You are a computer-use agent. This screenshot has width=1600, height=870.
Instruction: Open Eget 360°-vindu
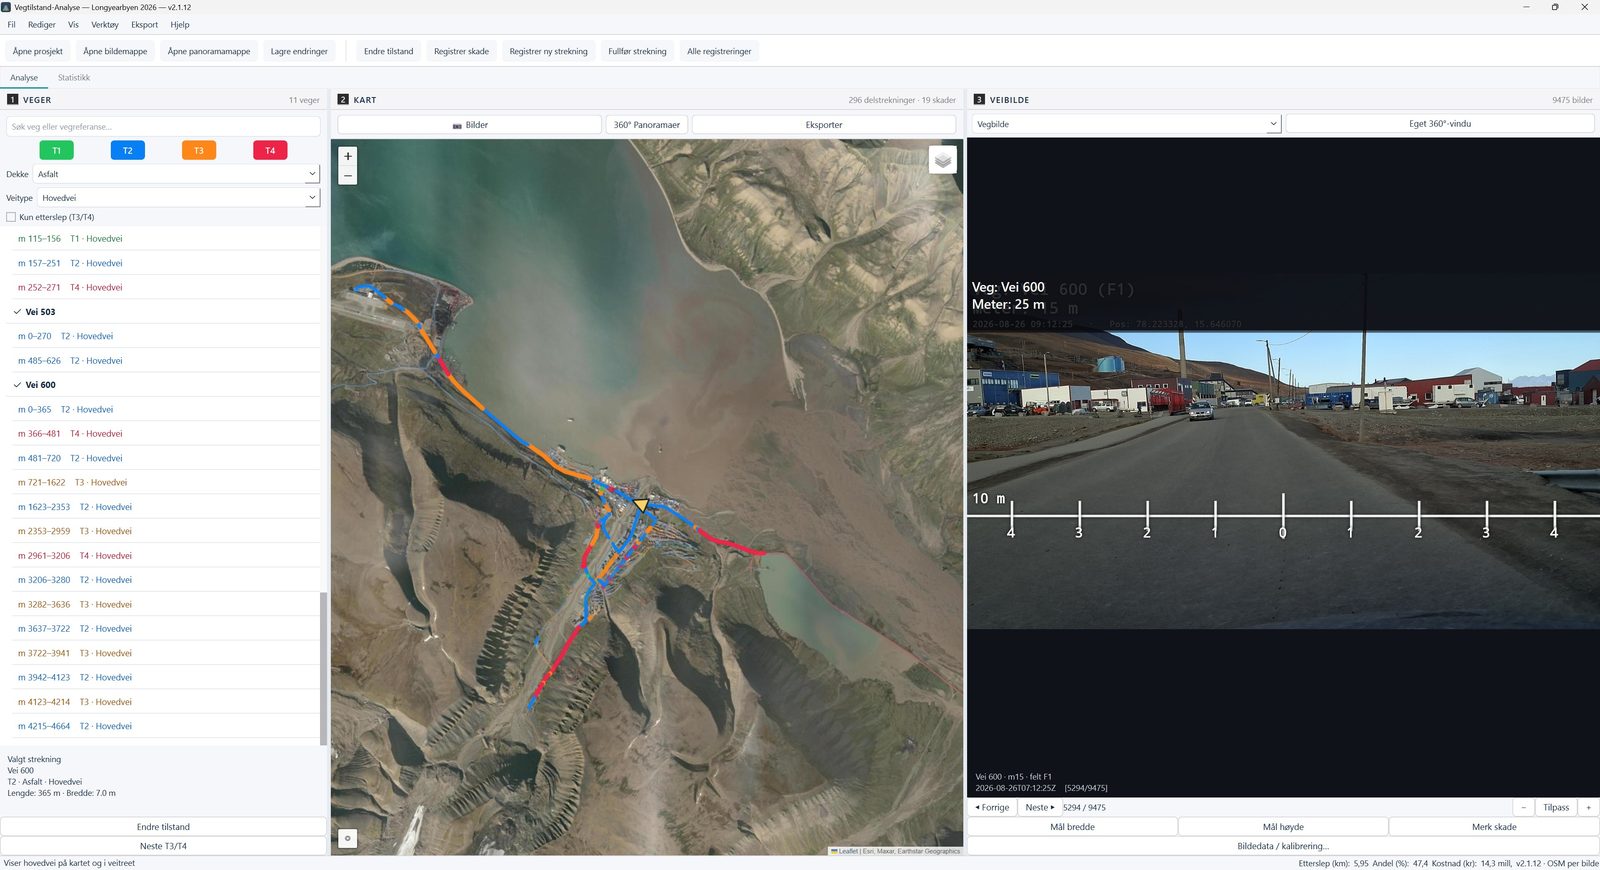point(1439,124)
